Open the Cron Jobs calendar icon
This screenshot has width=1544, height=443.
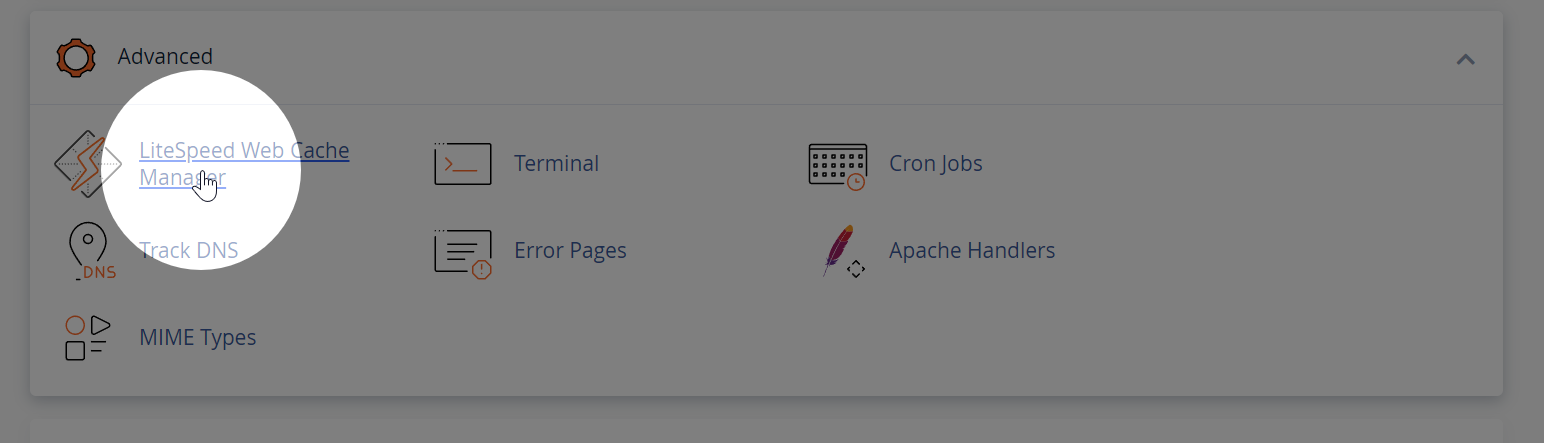pyautogui.click(x=837, y=165)
